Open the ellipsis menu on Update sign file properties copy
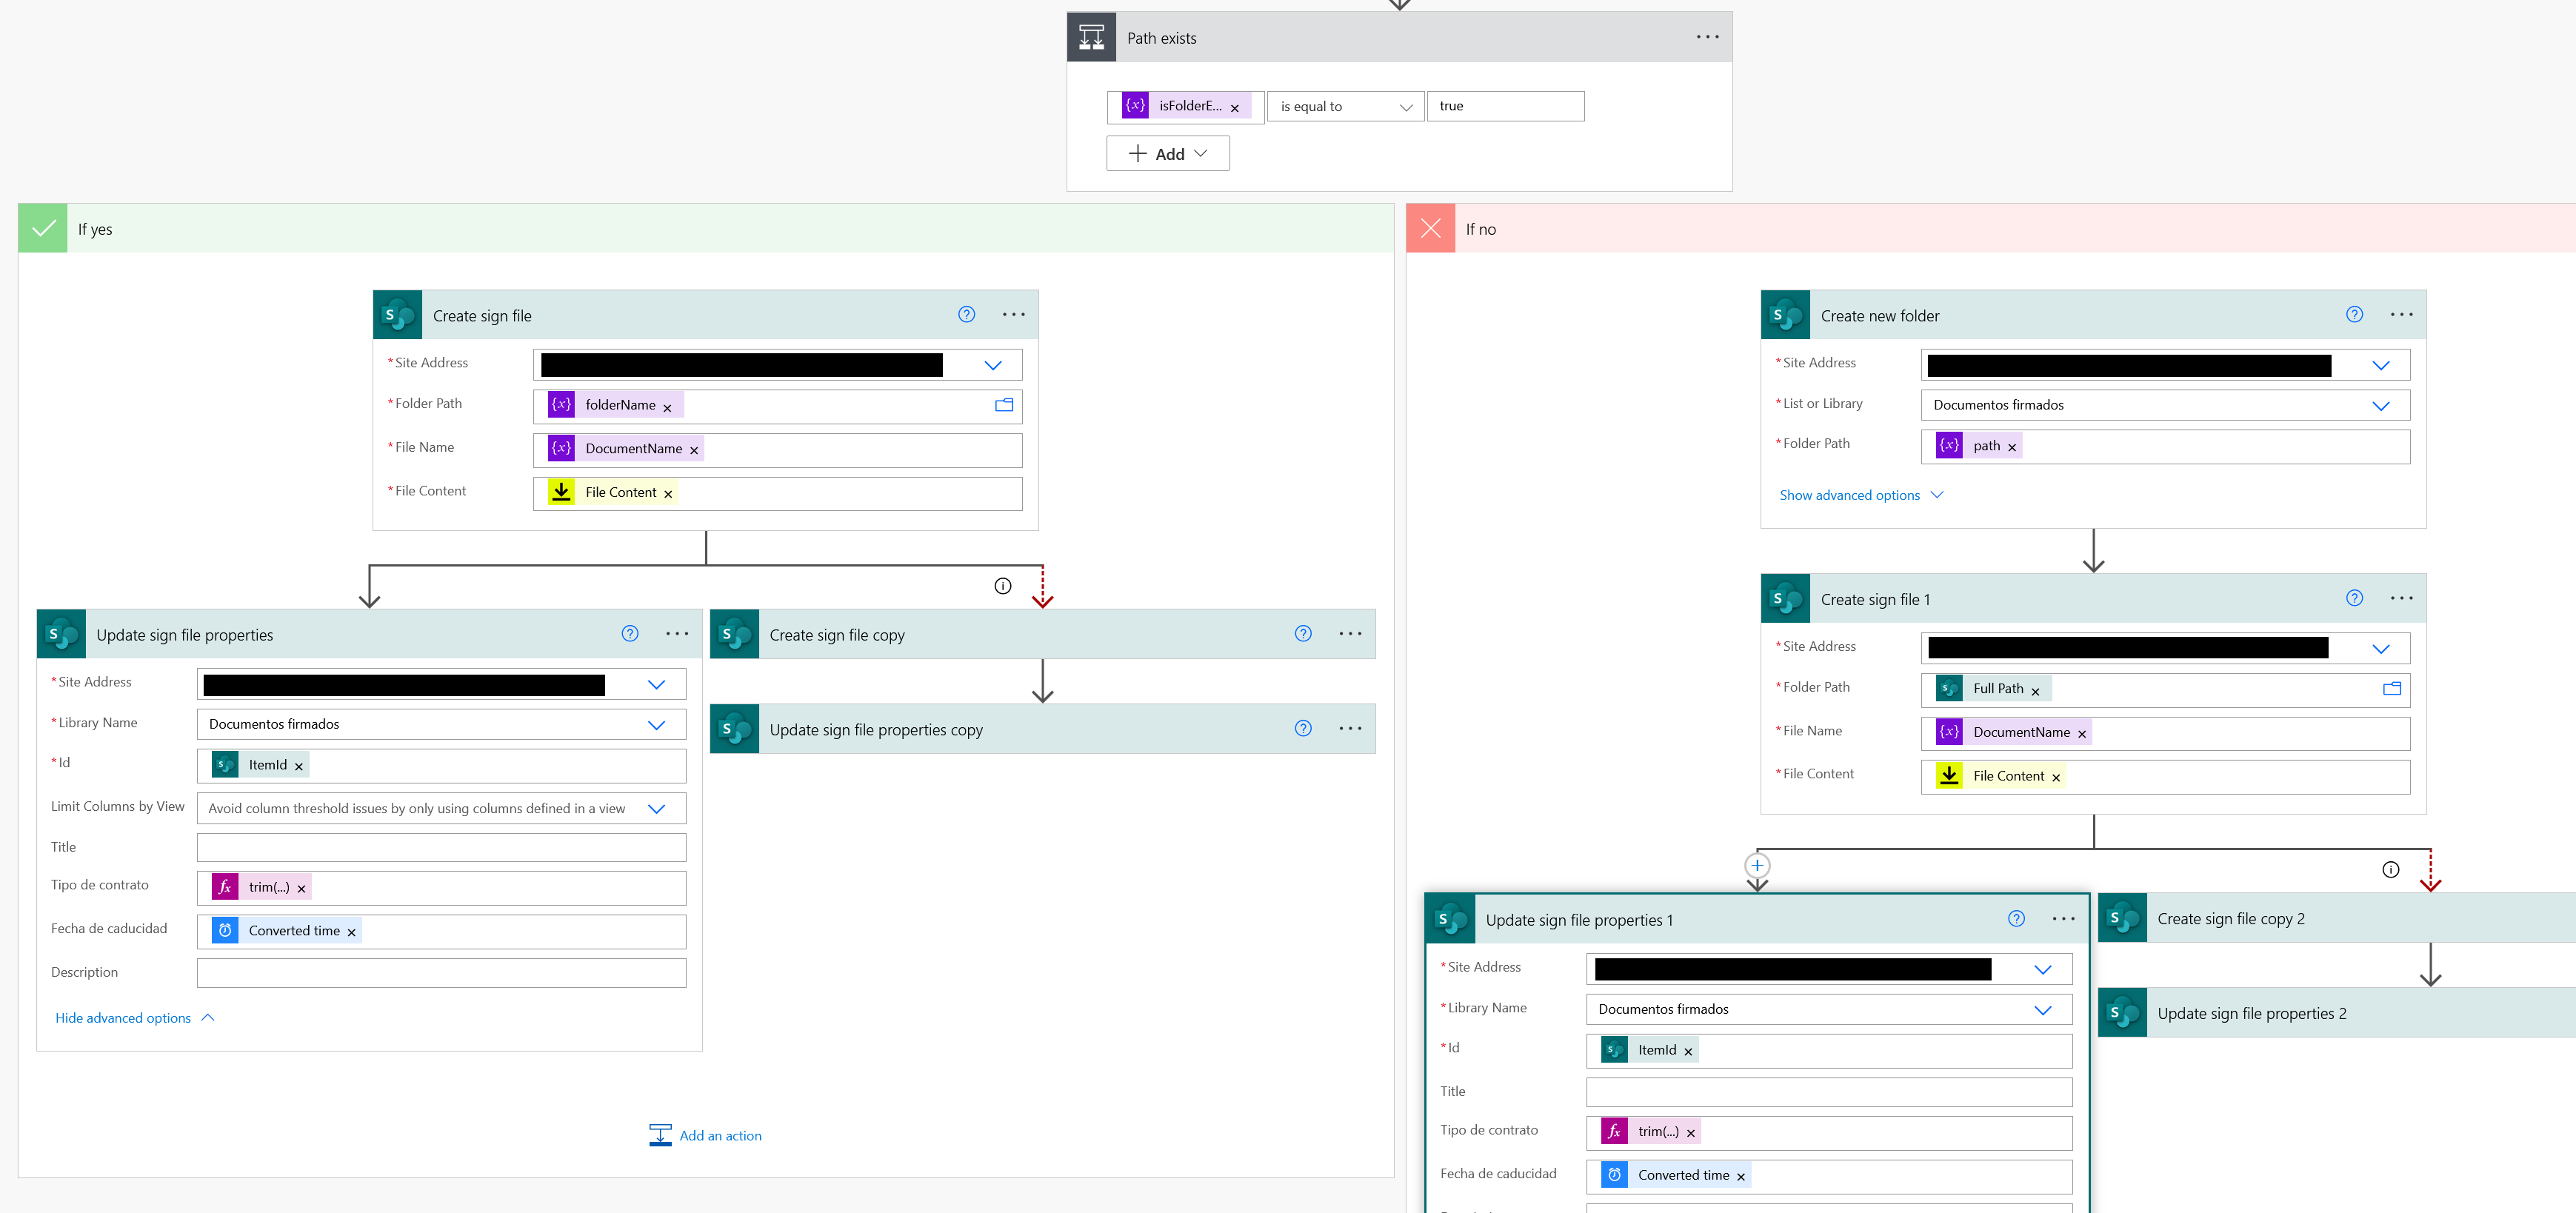The height and width of the screenshot is (1213, 2576). click(1351, 729)
